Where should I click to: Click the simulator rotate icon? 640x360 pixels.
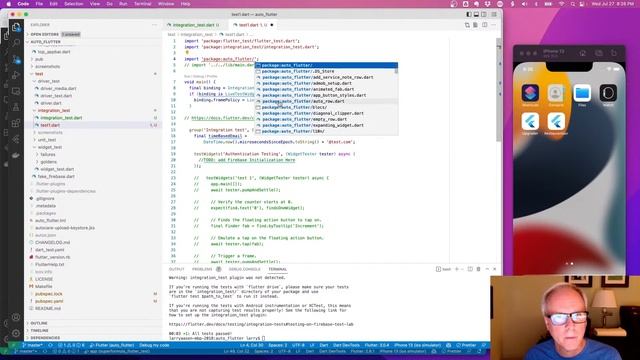click(x=613, y=53)
